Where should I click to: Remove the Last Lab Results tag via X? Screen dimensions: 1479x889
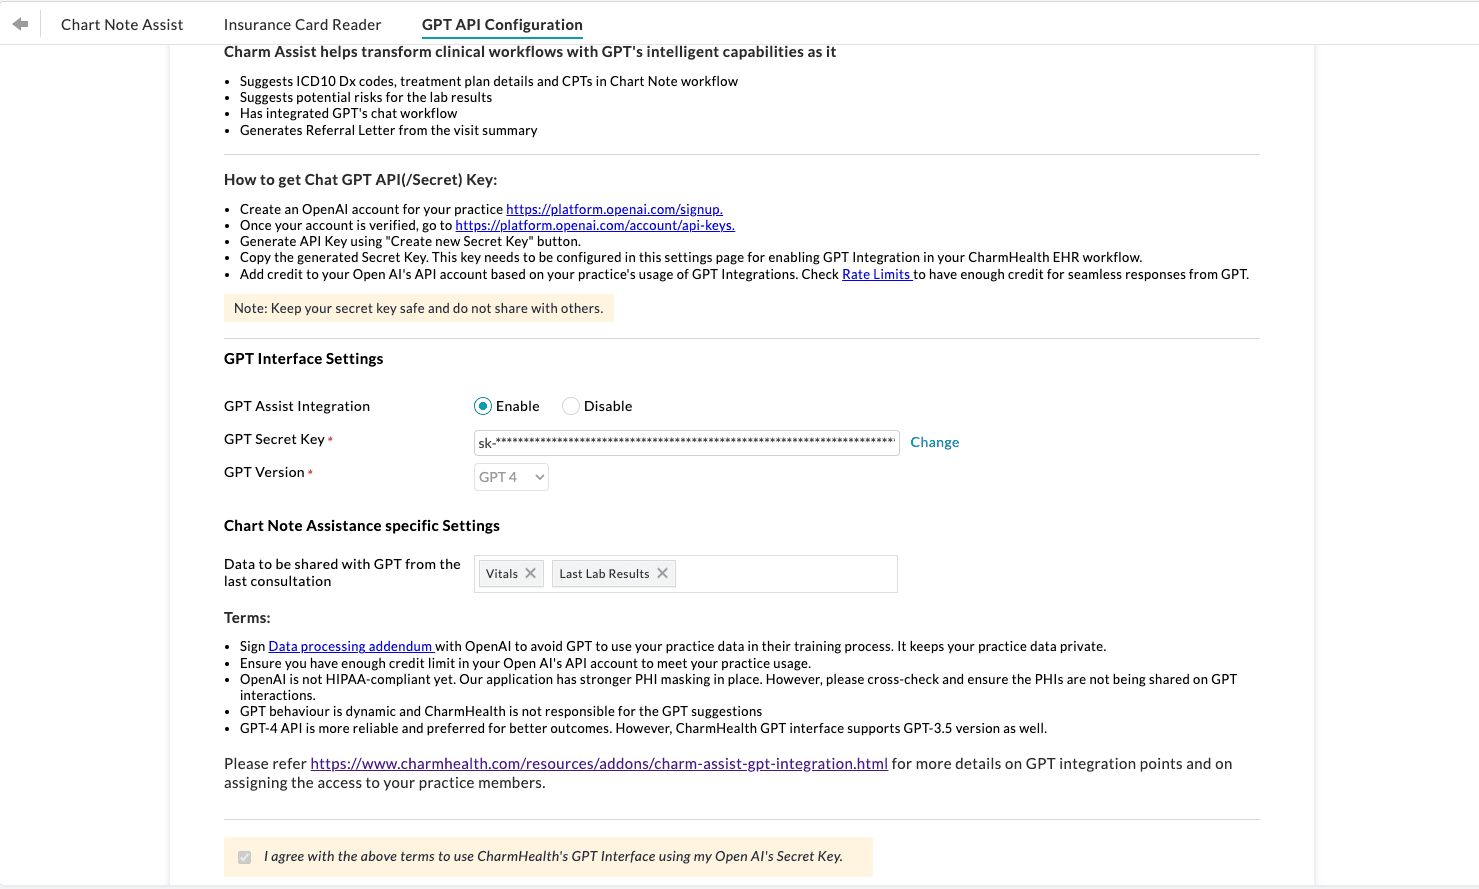[662, 573]
